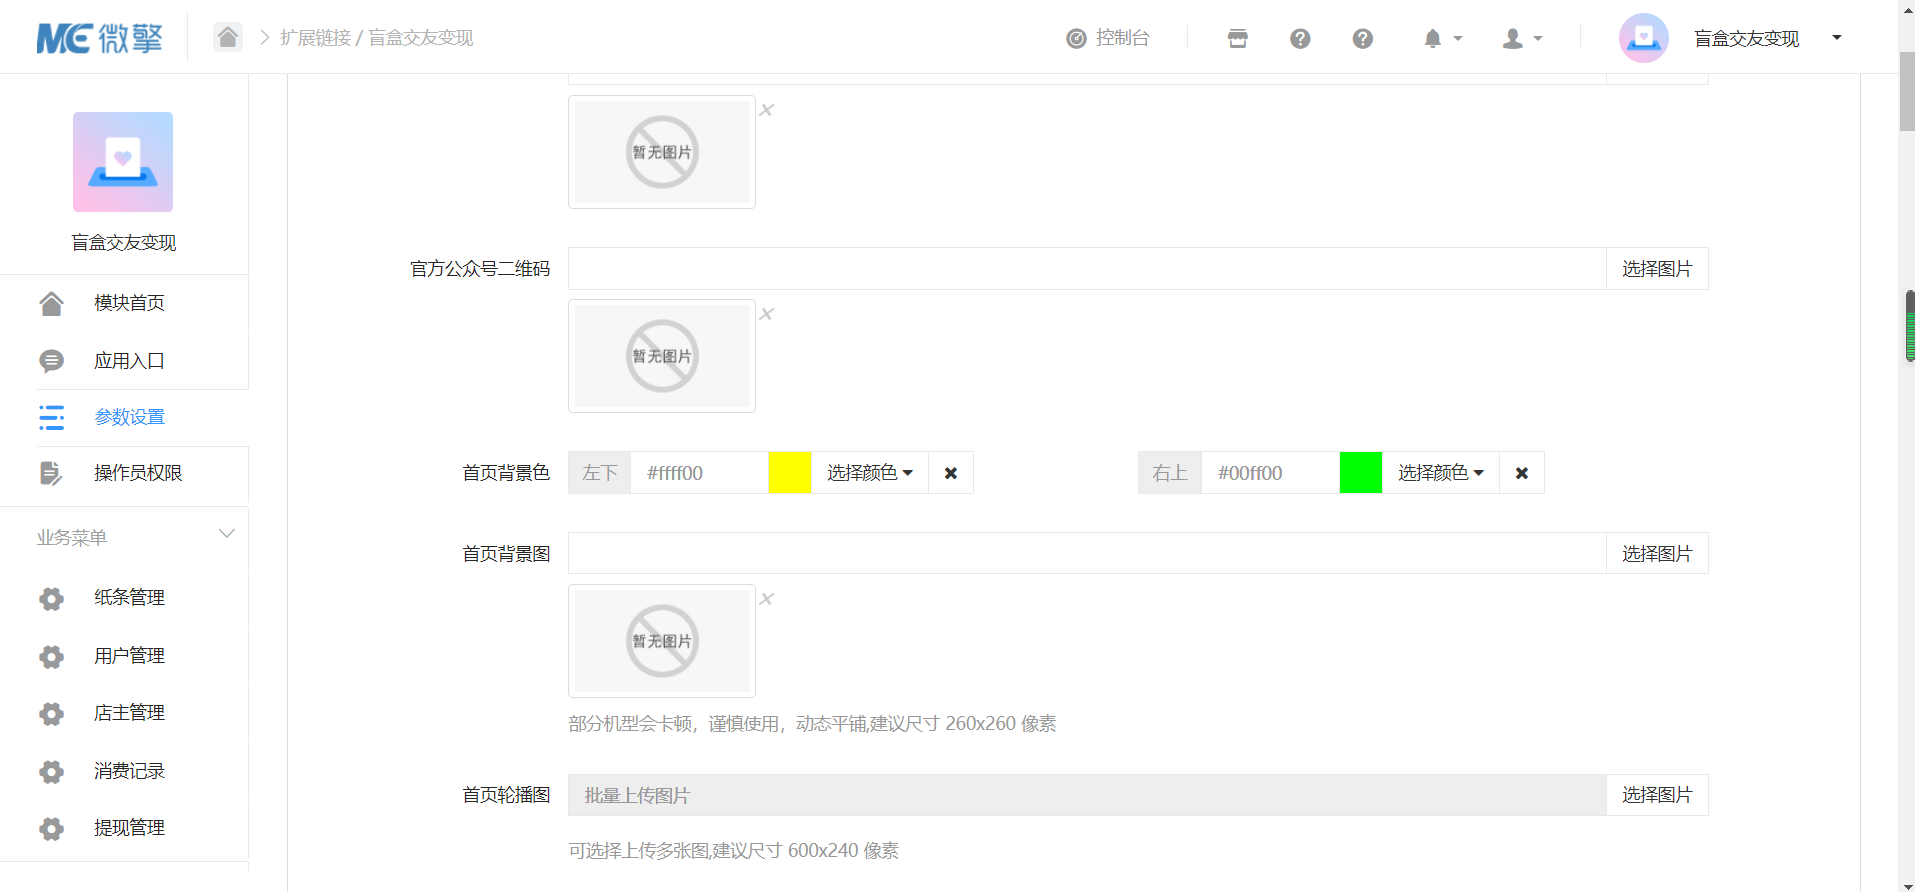Go to 模块首页 in sidebar
1915x892 pixels.
click(129, 303)
